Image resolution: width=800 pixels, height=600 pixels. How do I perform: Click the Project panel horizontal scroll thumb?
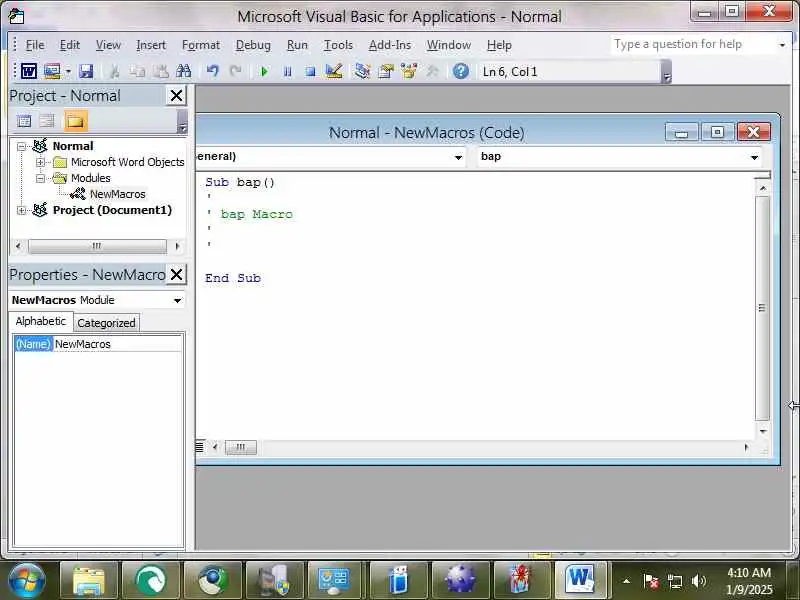97,246
